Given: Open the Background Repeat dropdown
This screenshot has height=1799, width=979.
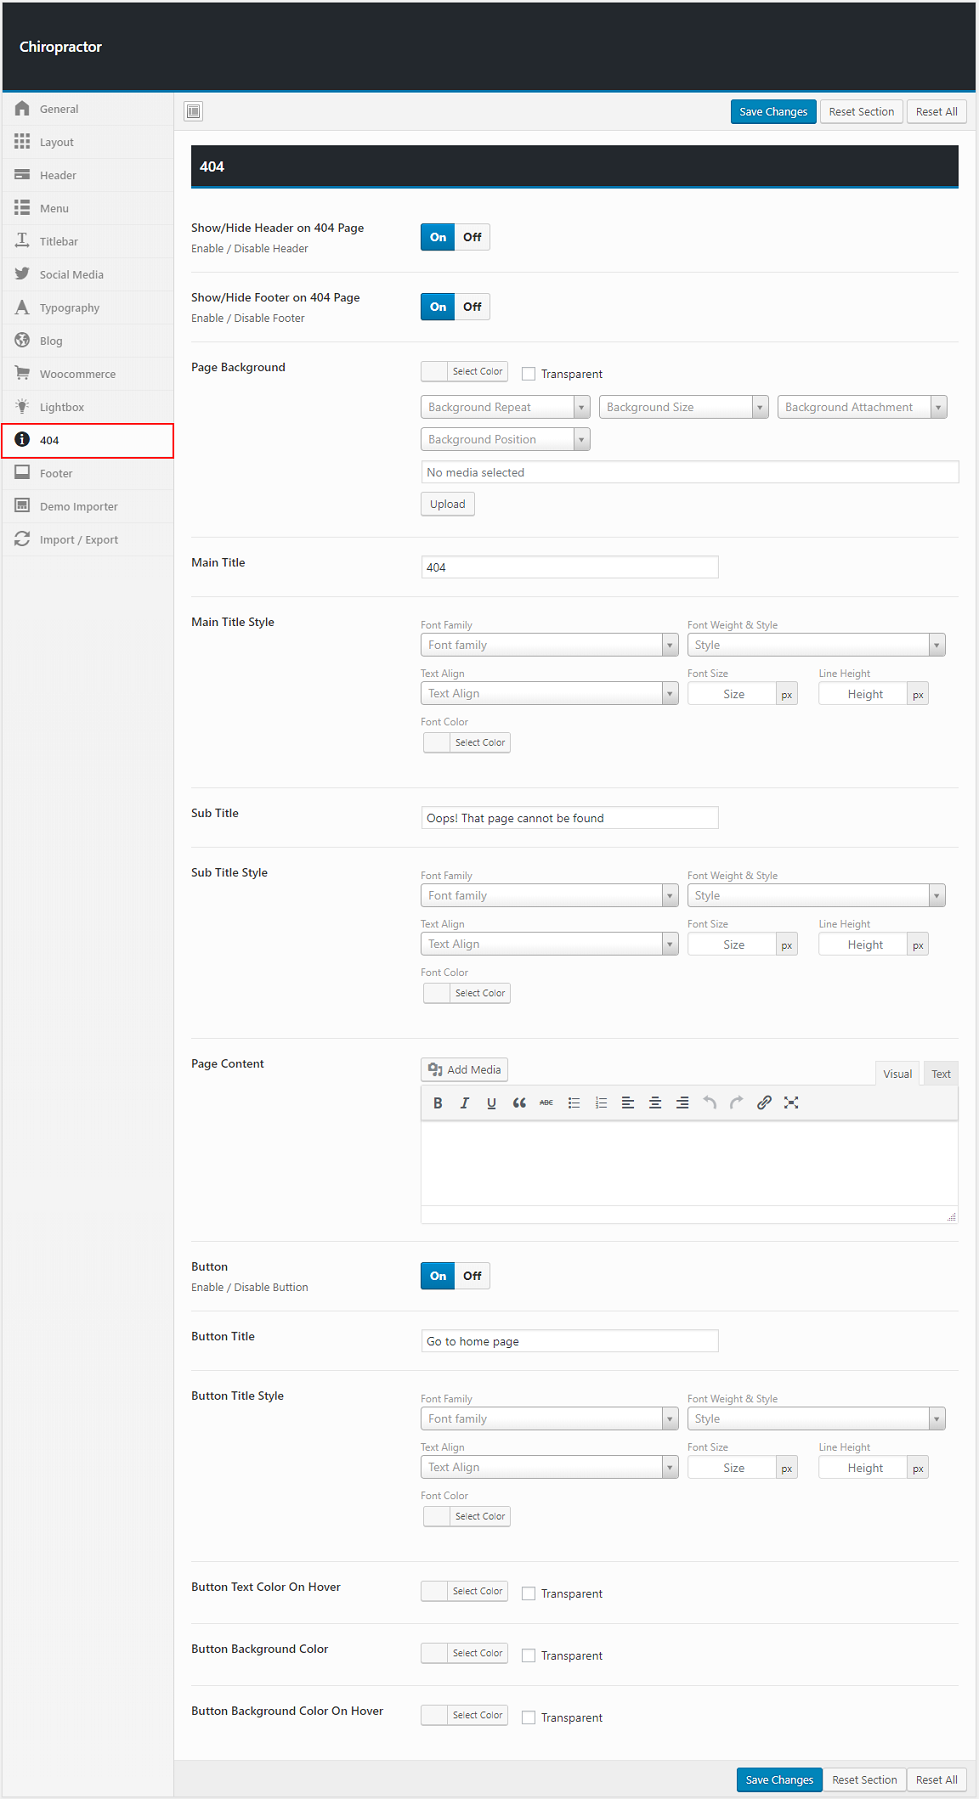Looking at the screenshot, I should [505, 407].
